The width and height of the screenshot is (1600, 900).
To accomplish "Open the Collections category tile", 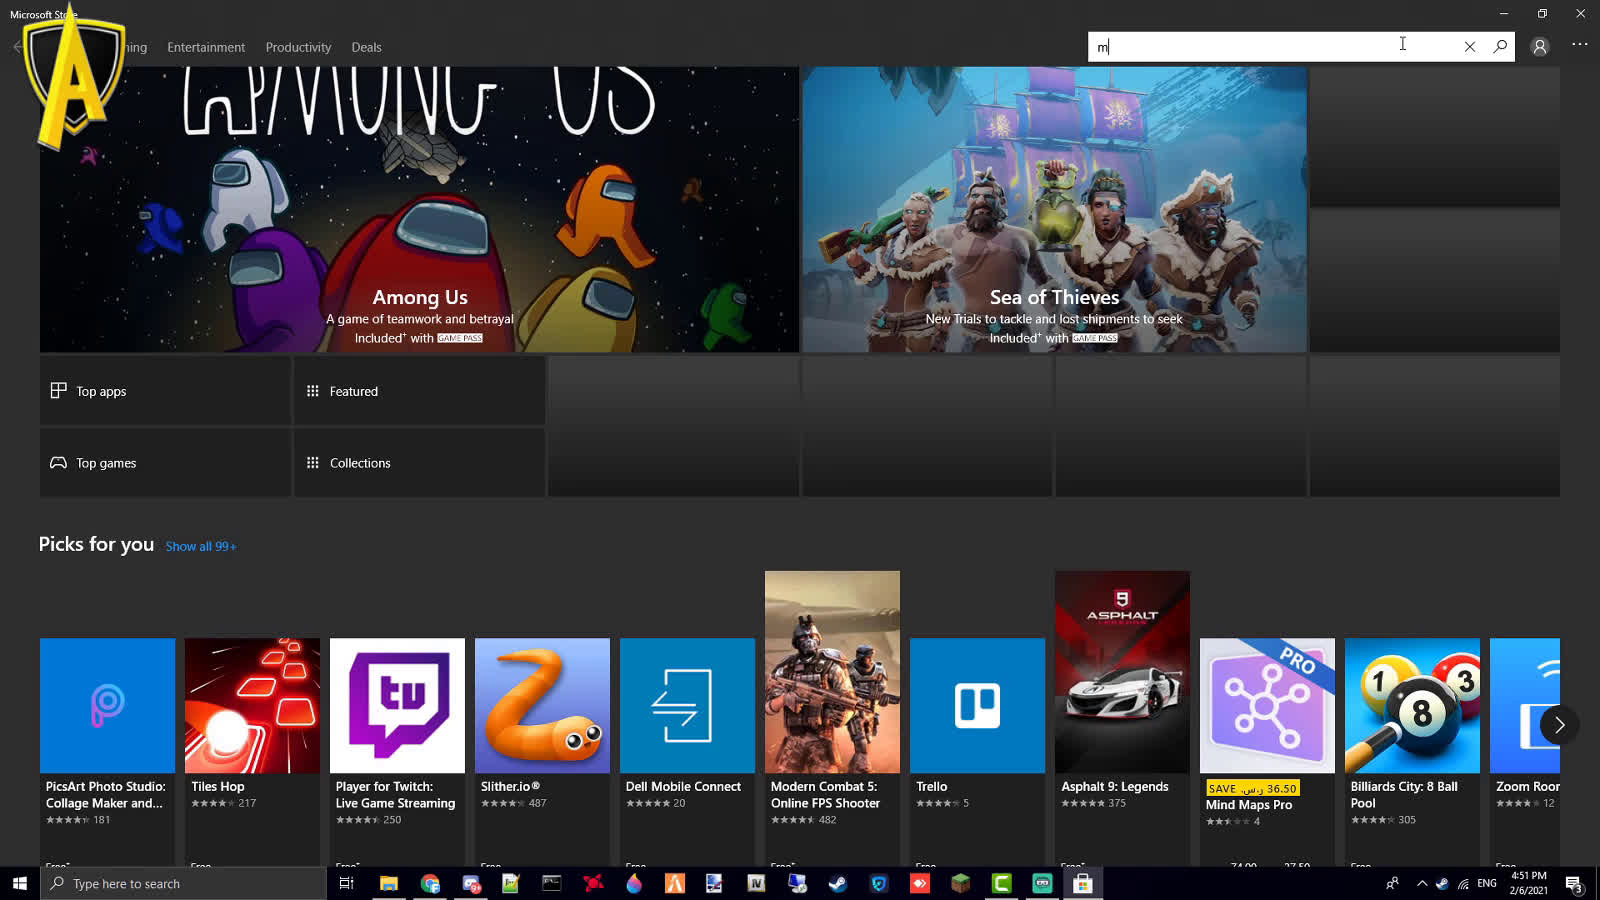I will click(419, 463).
